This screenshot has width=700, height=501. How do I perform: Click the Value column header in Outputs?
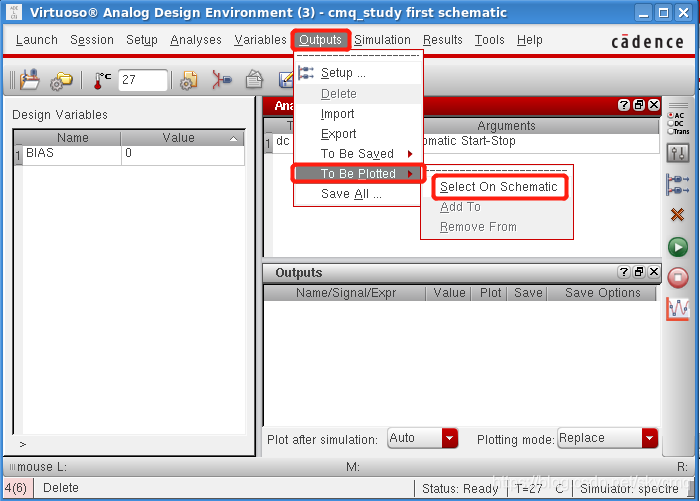point(449,293)
